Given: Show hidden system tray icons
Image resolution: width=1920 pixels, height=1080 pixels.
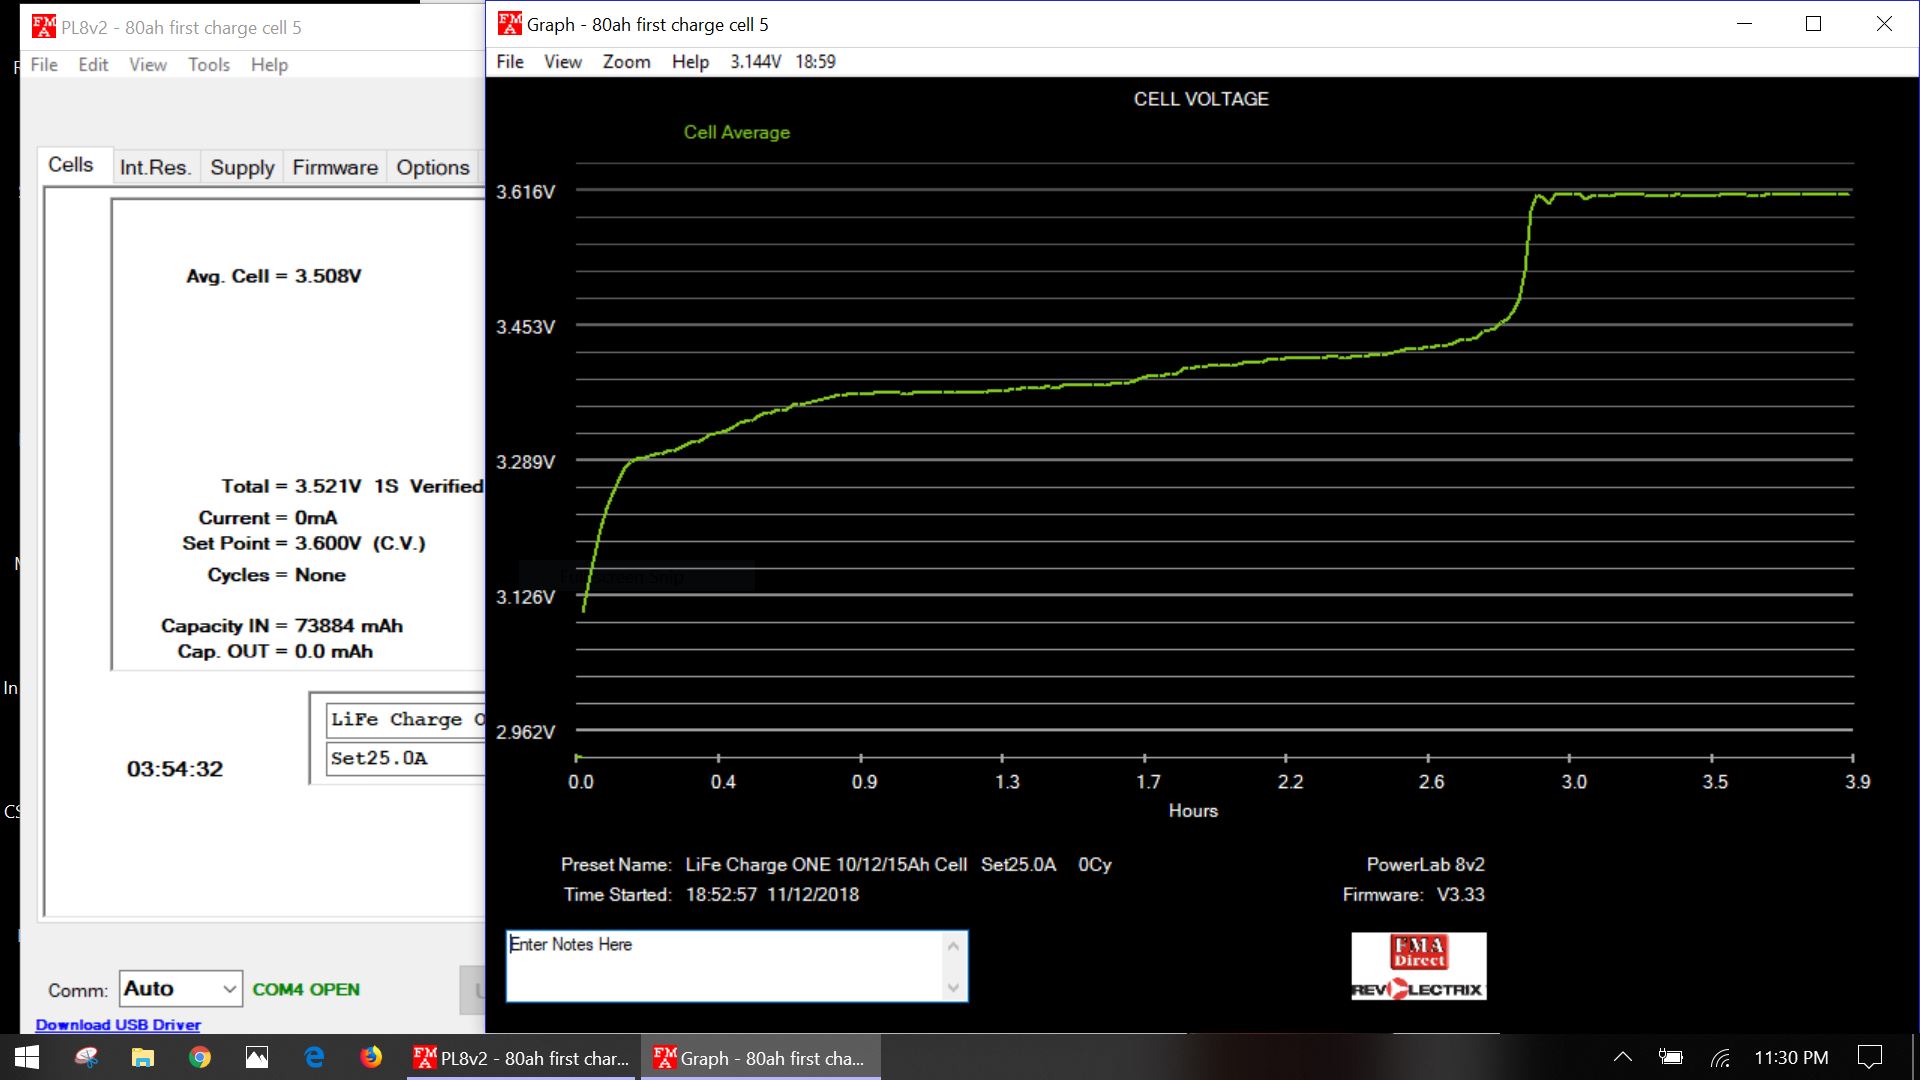Looking at the screenshot, I should click(x=1623, y=1058).
